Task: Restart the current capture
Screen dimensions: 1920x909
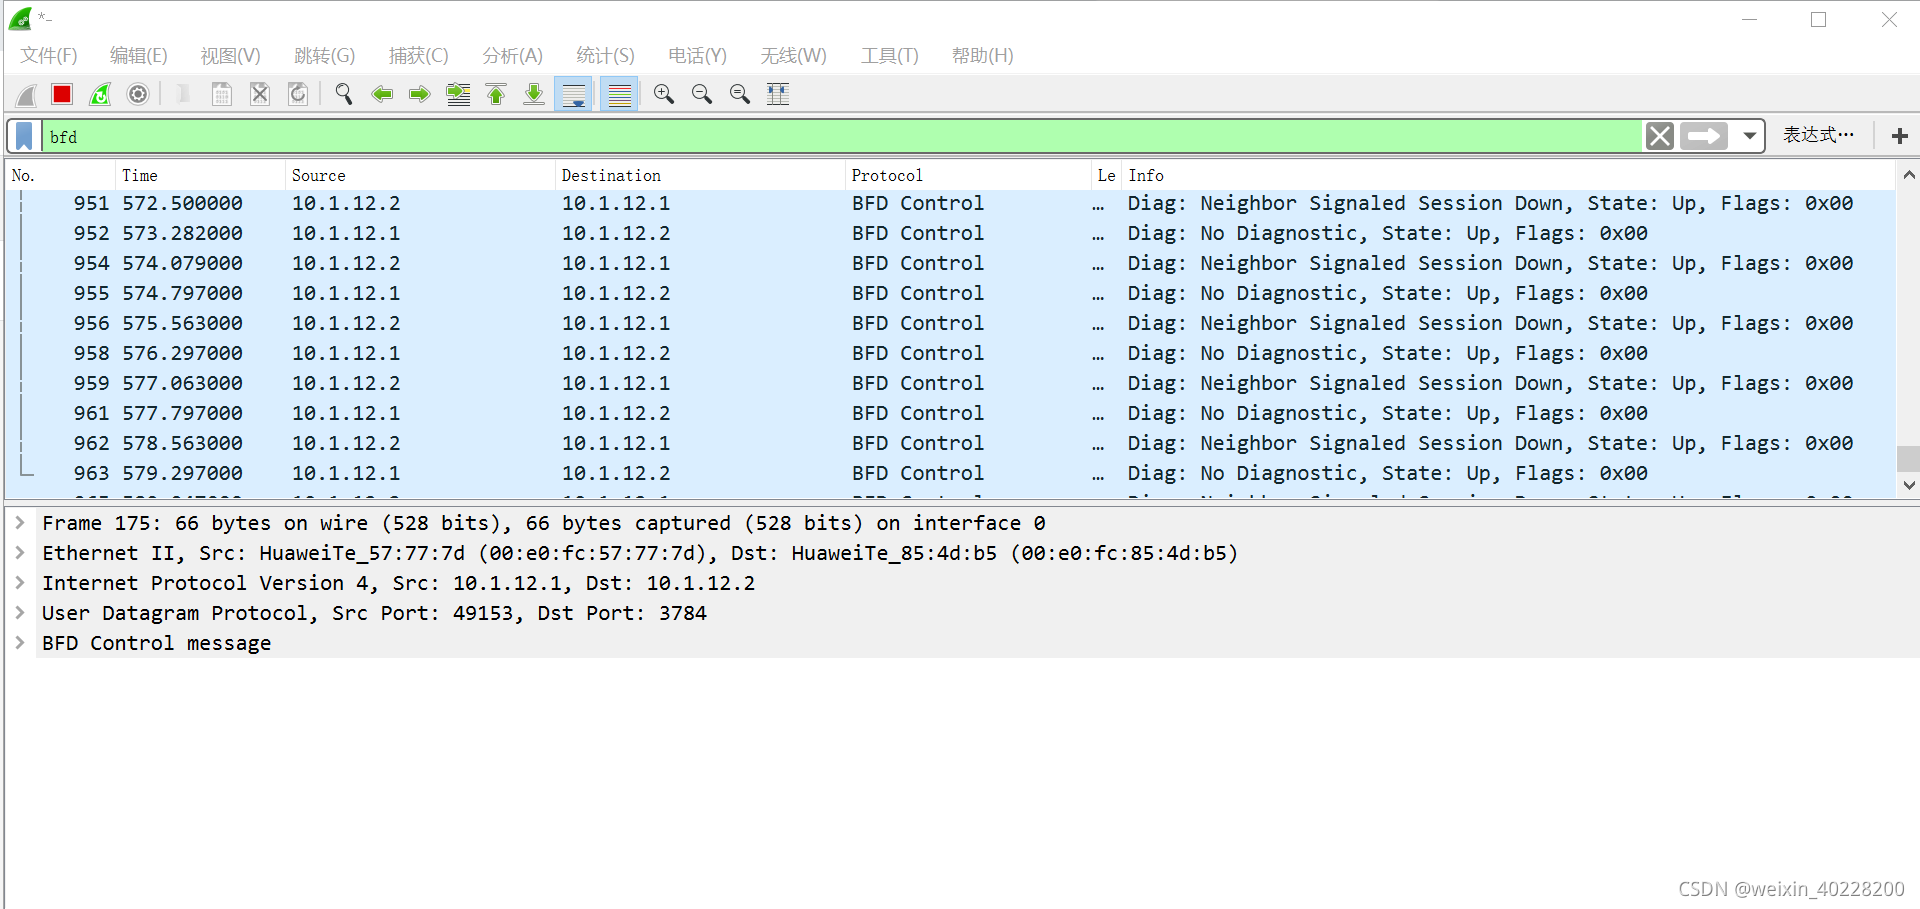Action: (100, 94)
